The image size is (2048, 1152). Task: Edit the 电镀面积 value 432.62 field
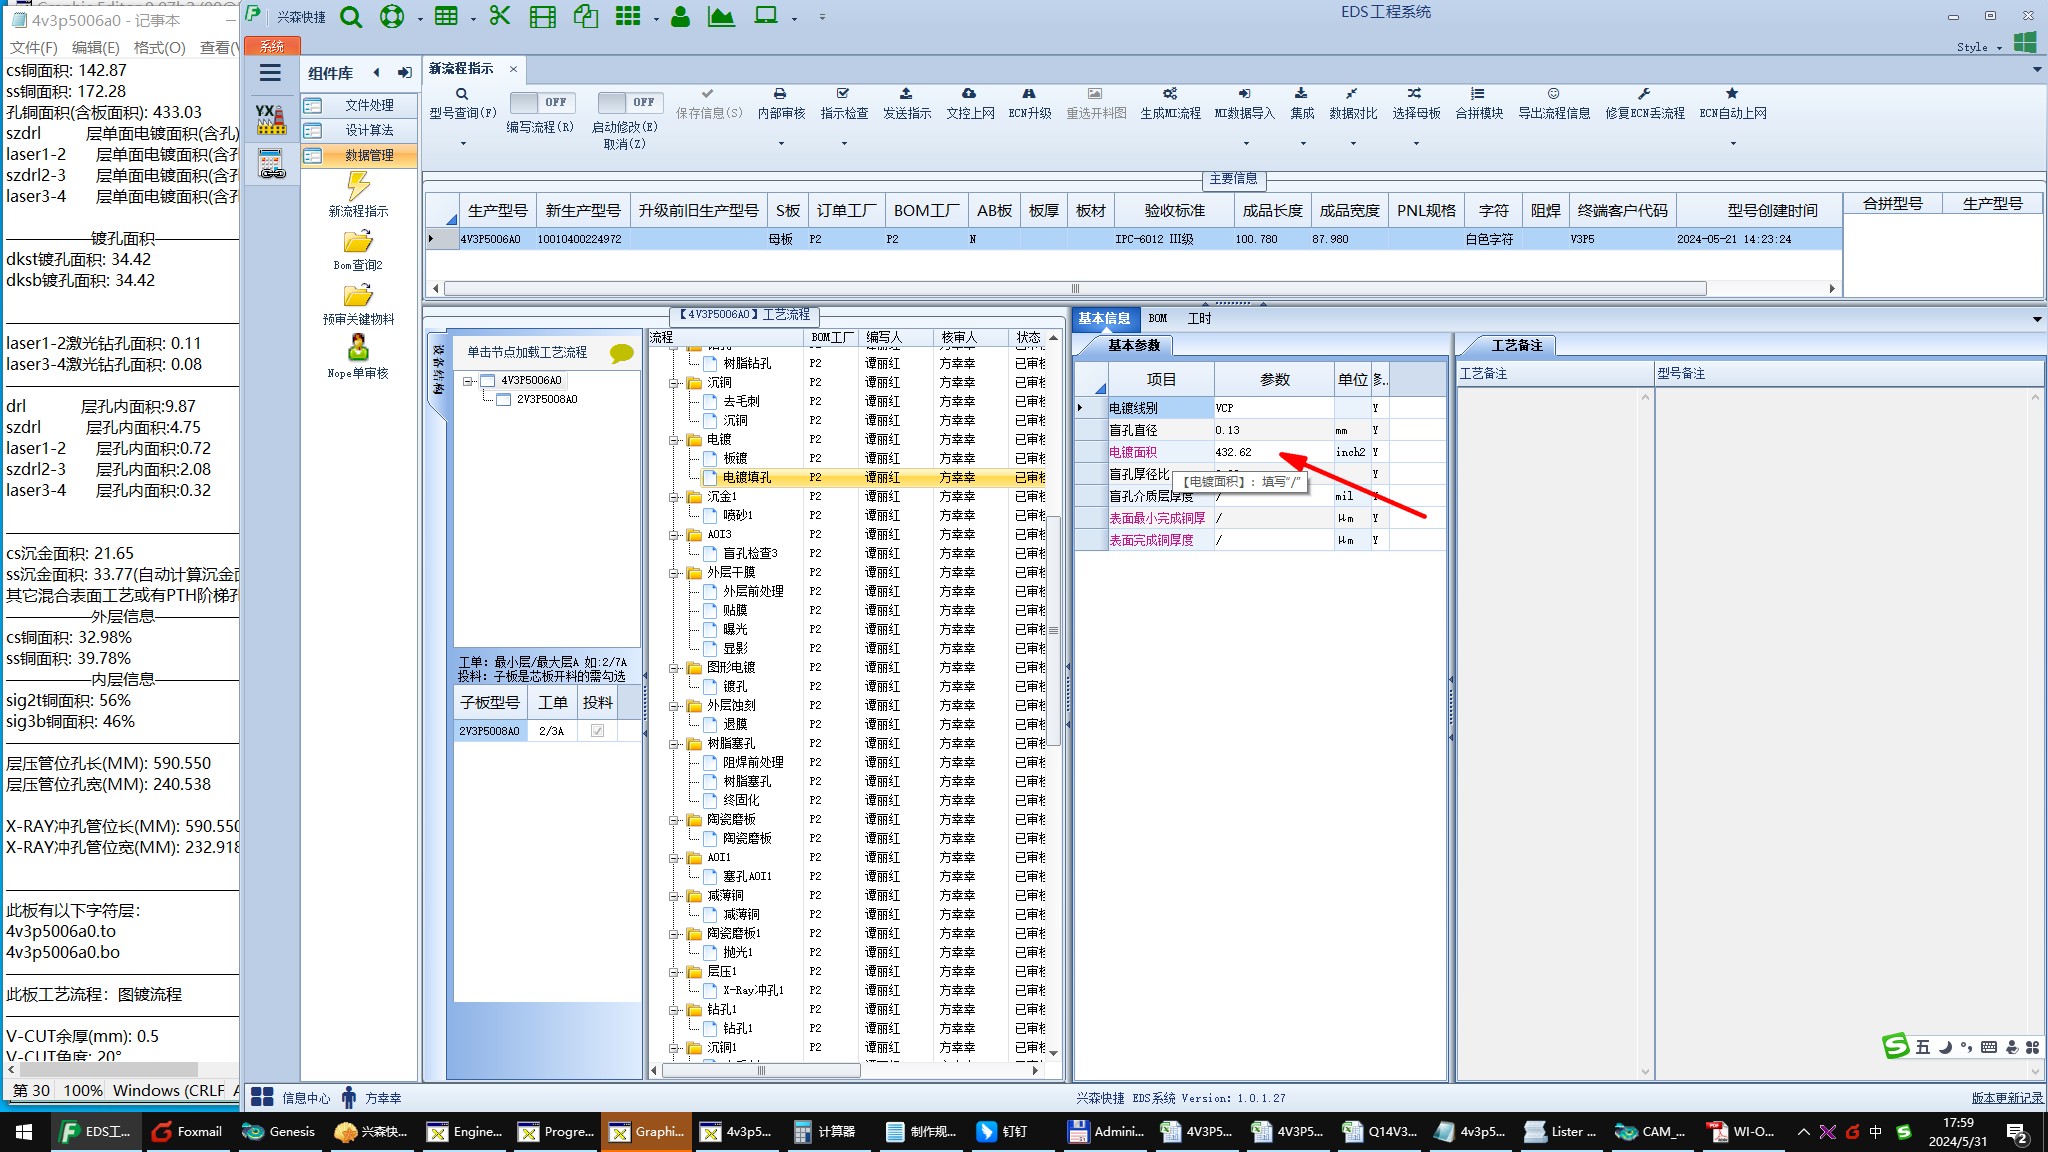[x=1273, y=452]
